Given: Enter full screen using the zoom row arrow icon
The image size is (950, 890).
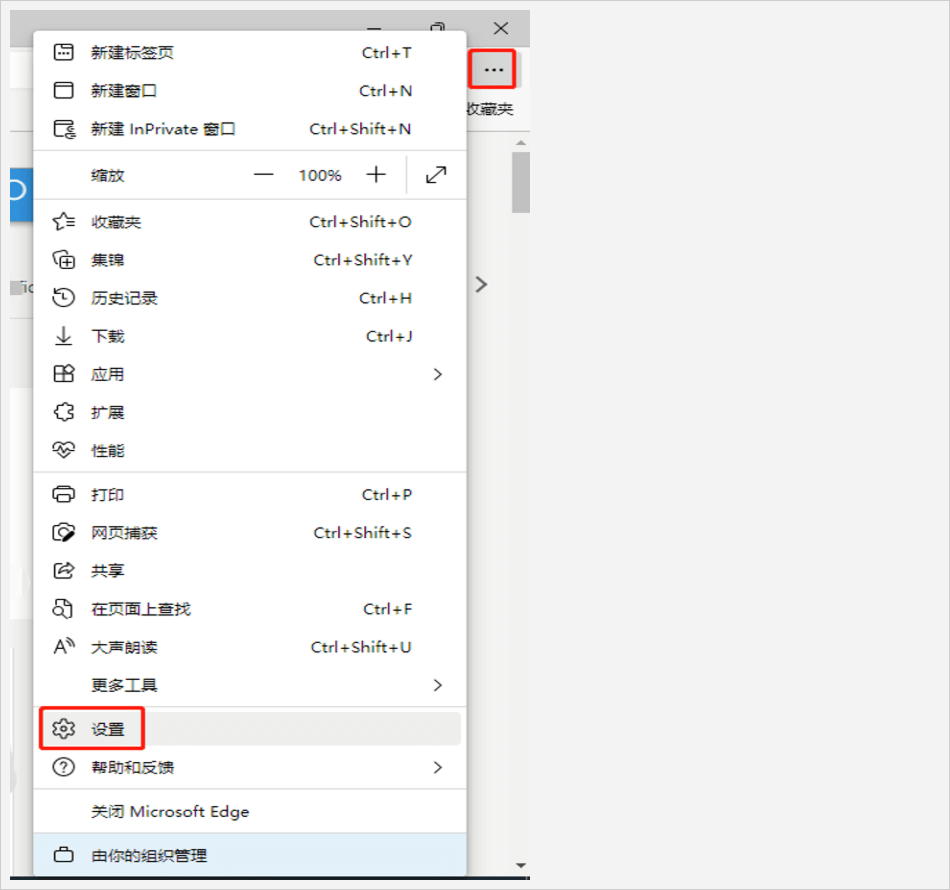Looking at the screenshot, I should 436,175.
